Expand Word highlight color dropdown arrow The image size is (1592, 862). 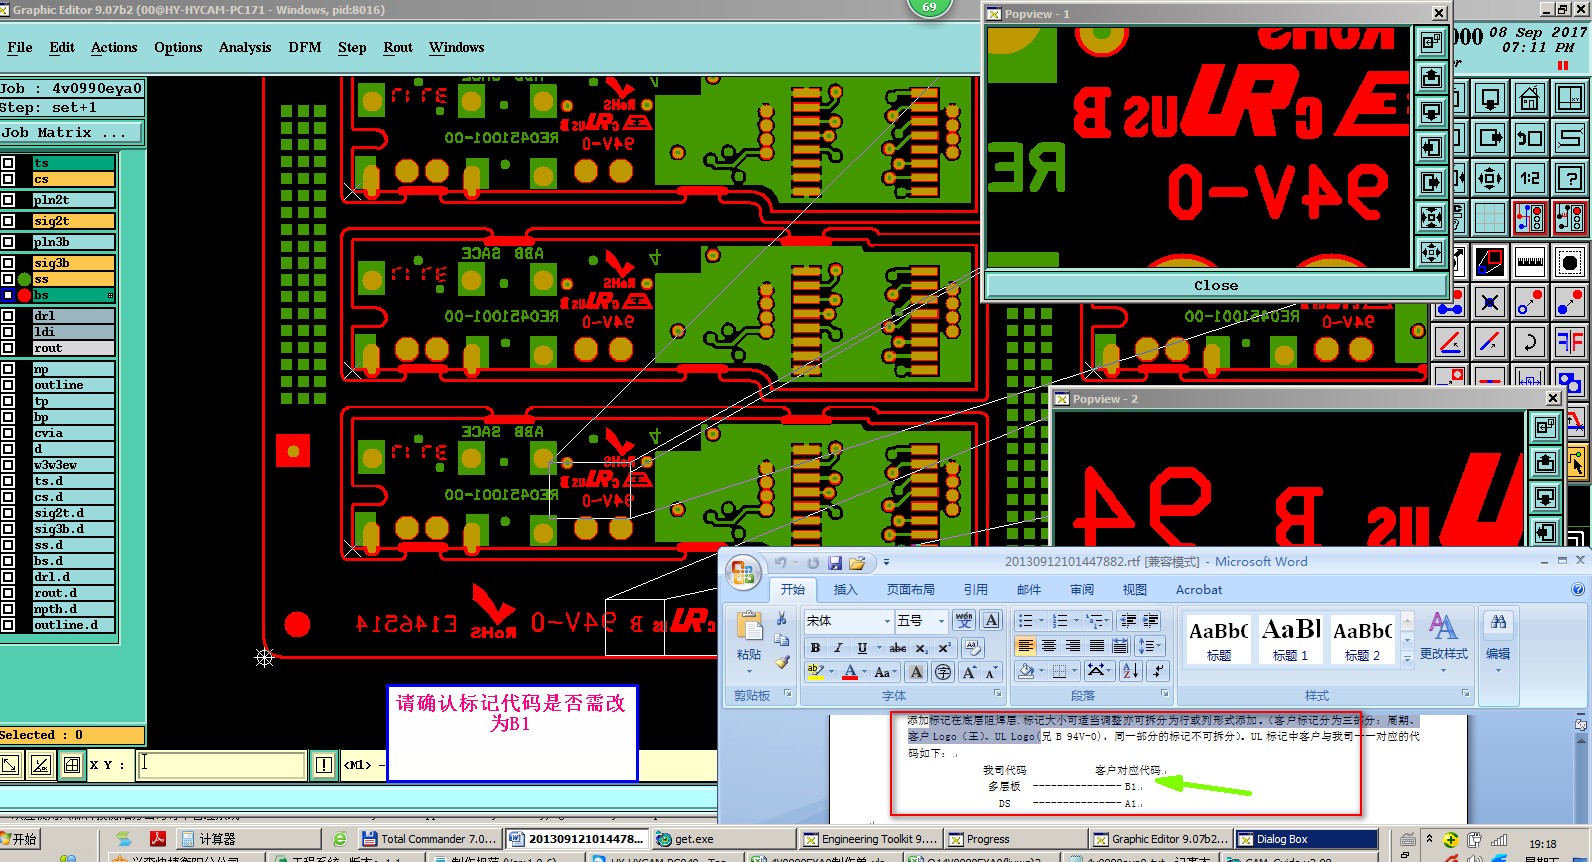[x=832, y=672]
